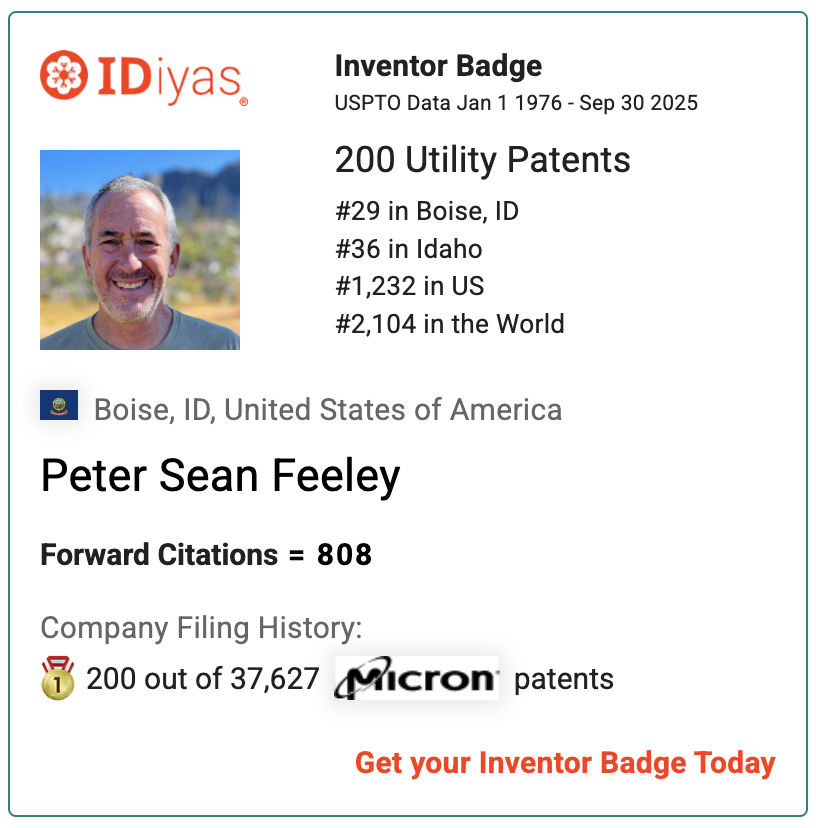Click the 200 out of 37,627 text
Image resolution: width=816 pixels, height=828 pixels.
click(202, 679)
